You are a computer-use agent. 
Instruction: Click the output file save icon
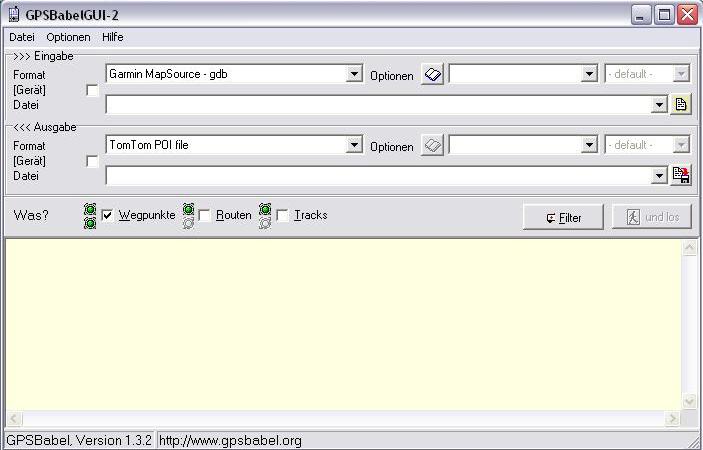point(681,175)
